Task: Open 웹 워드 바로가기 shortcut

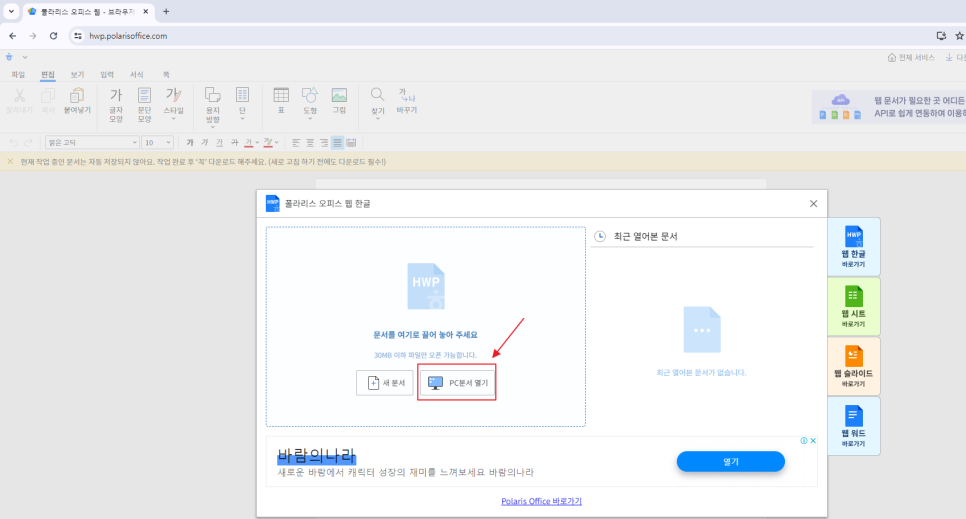Action: 853,426
